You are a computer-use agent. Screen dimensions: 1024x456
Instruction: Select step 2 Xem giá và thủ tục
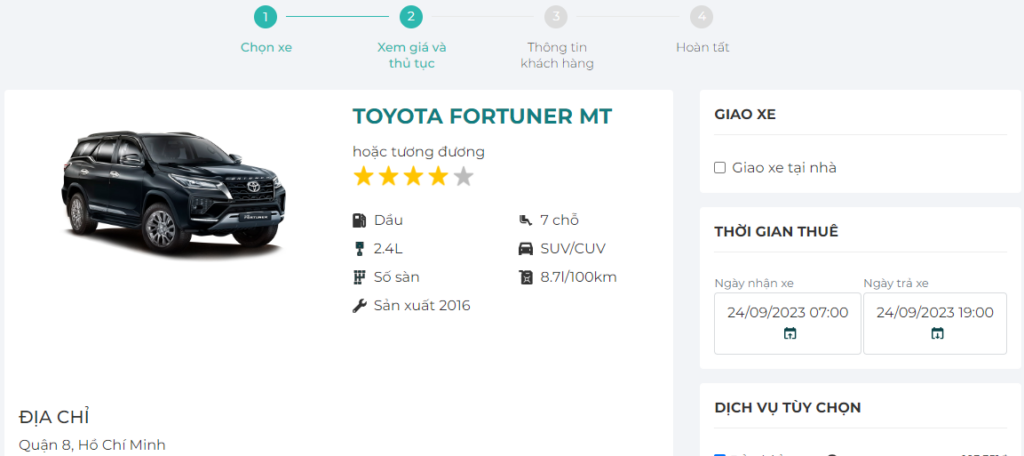pos(411,17)
